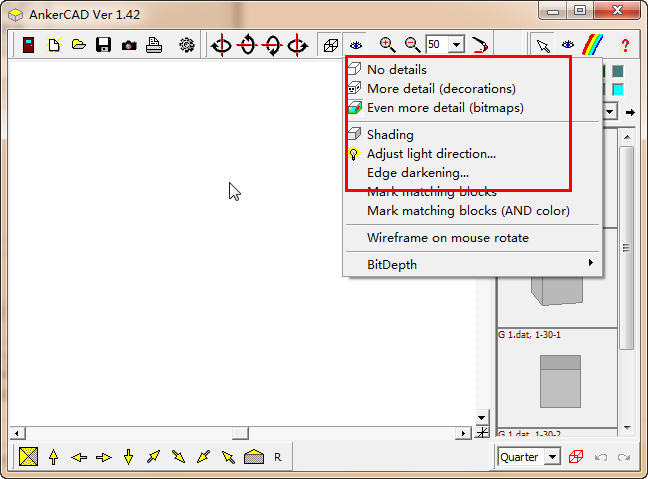
Task: Move block down with yellow arrow
Action: 129,457
